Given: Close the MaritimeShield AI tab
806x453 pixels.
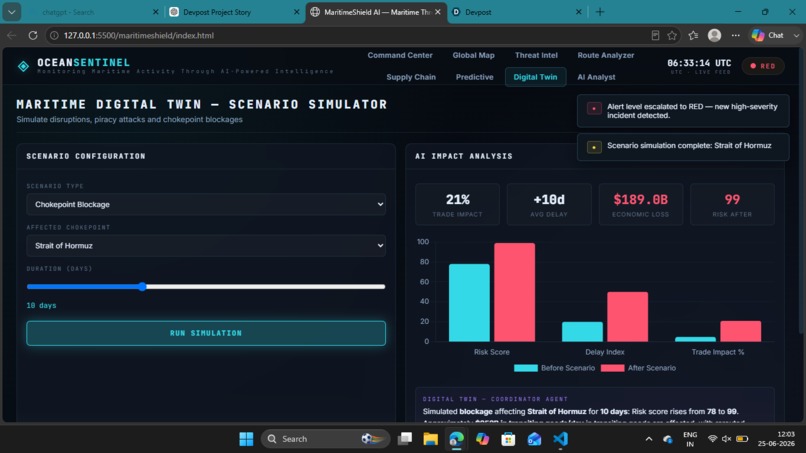Looking at the screenshot, I should pos(437,12).
